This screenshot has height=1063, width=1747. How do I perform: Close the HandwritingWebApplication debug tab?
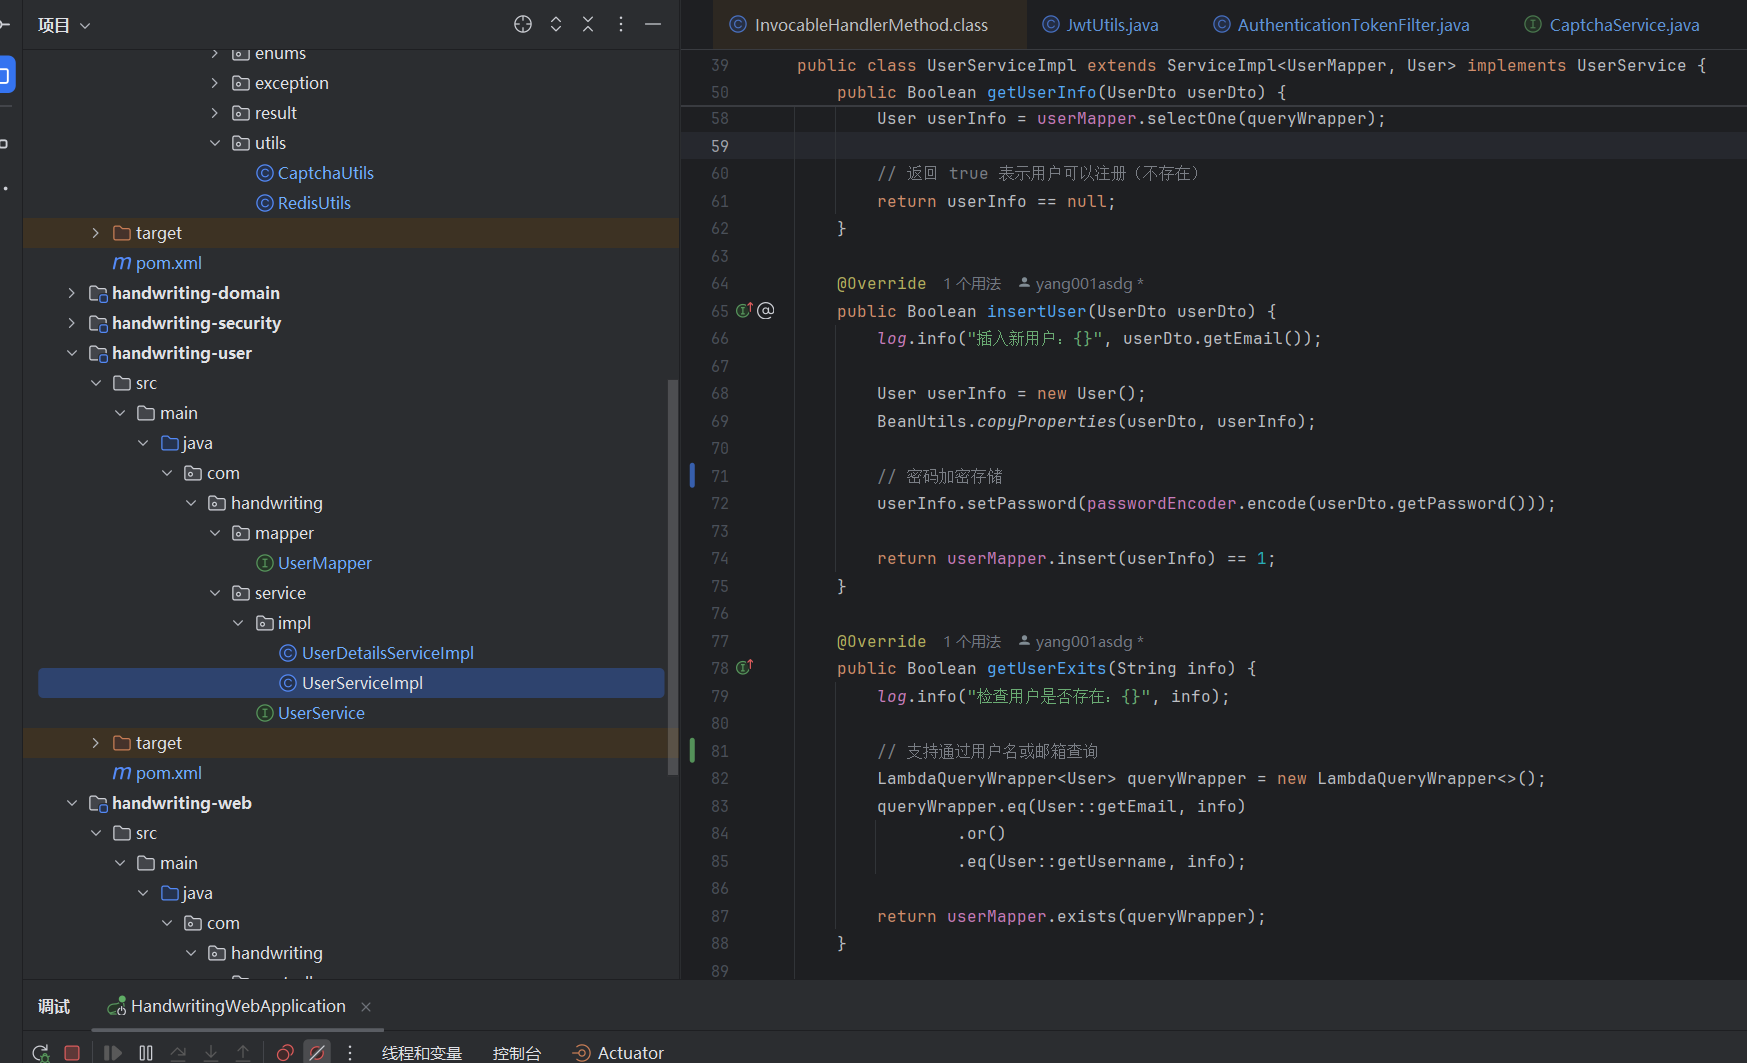(366, 1007)
